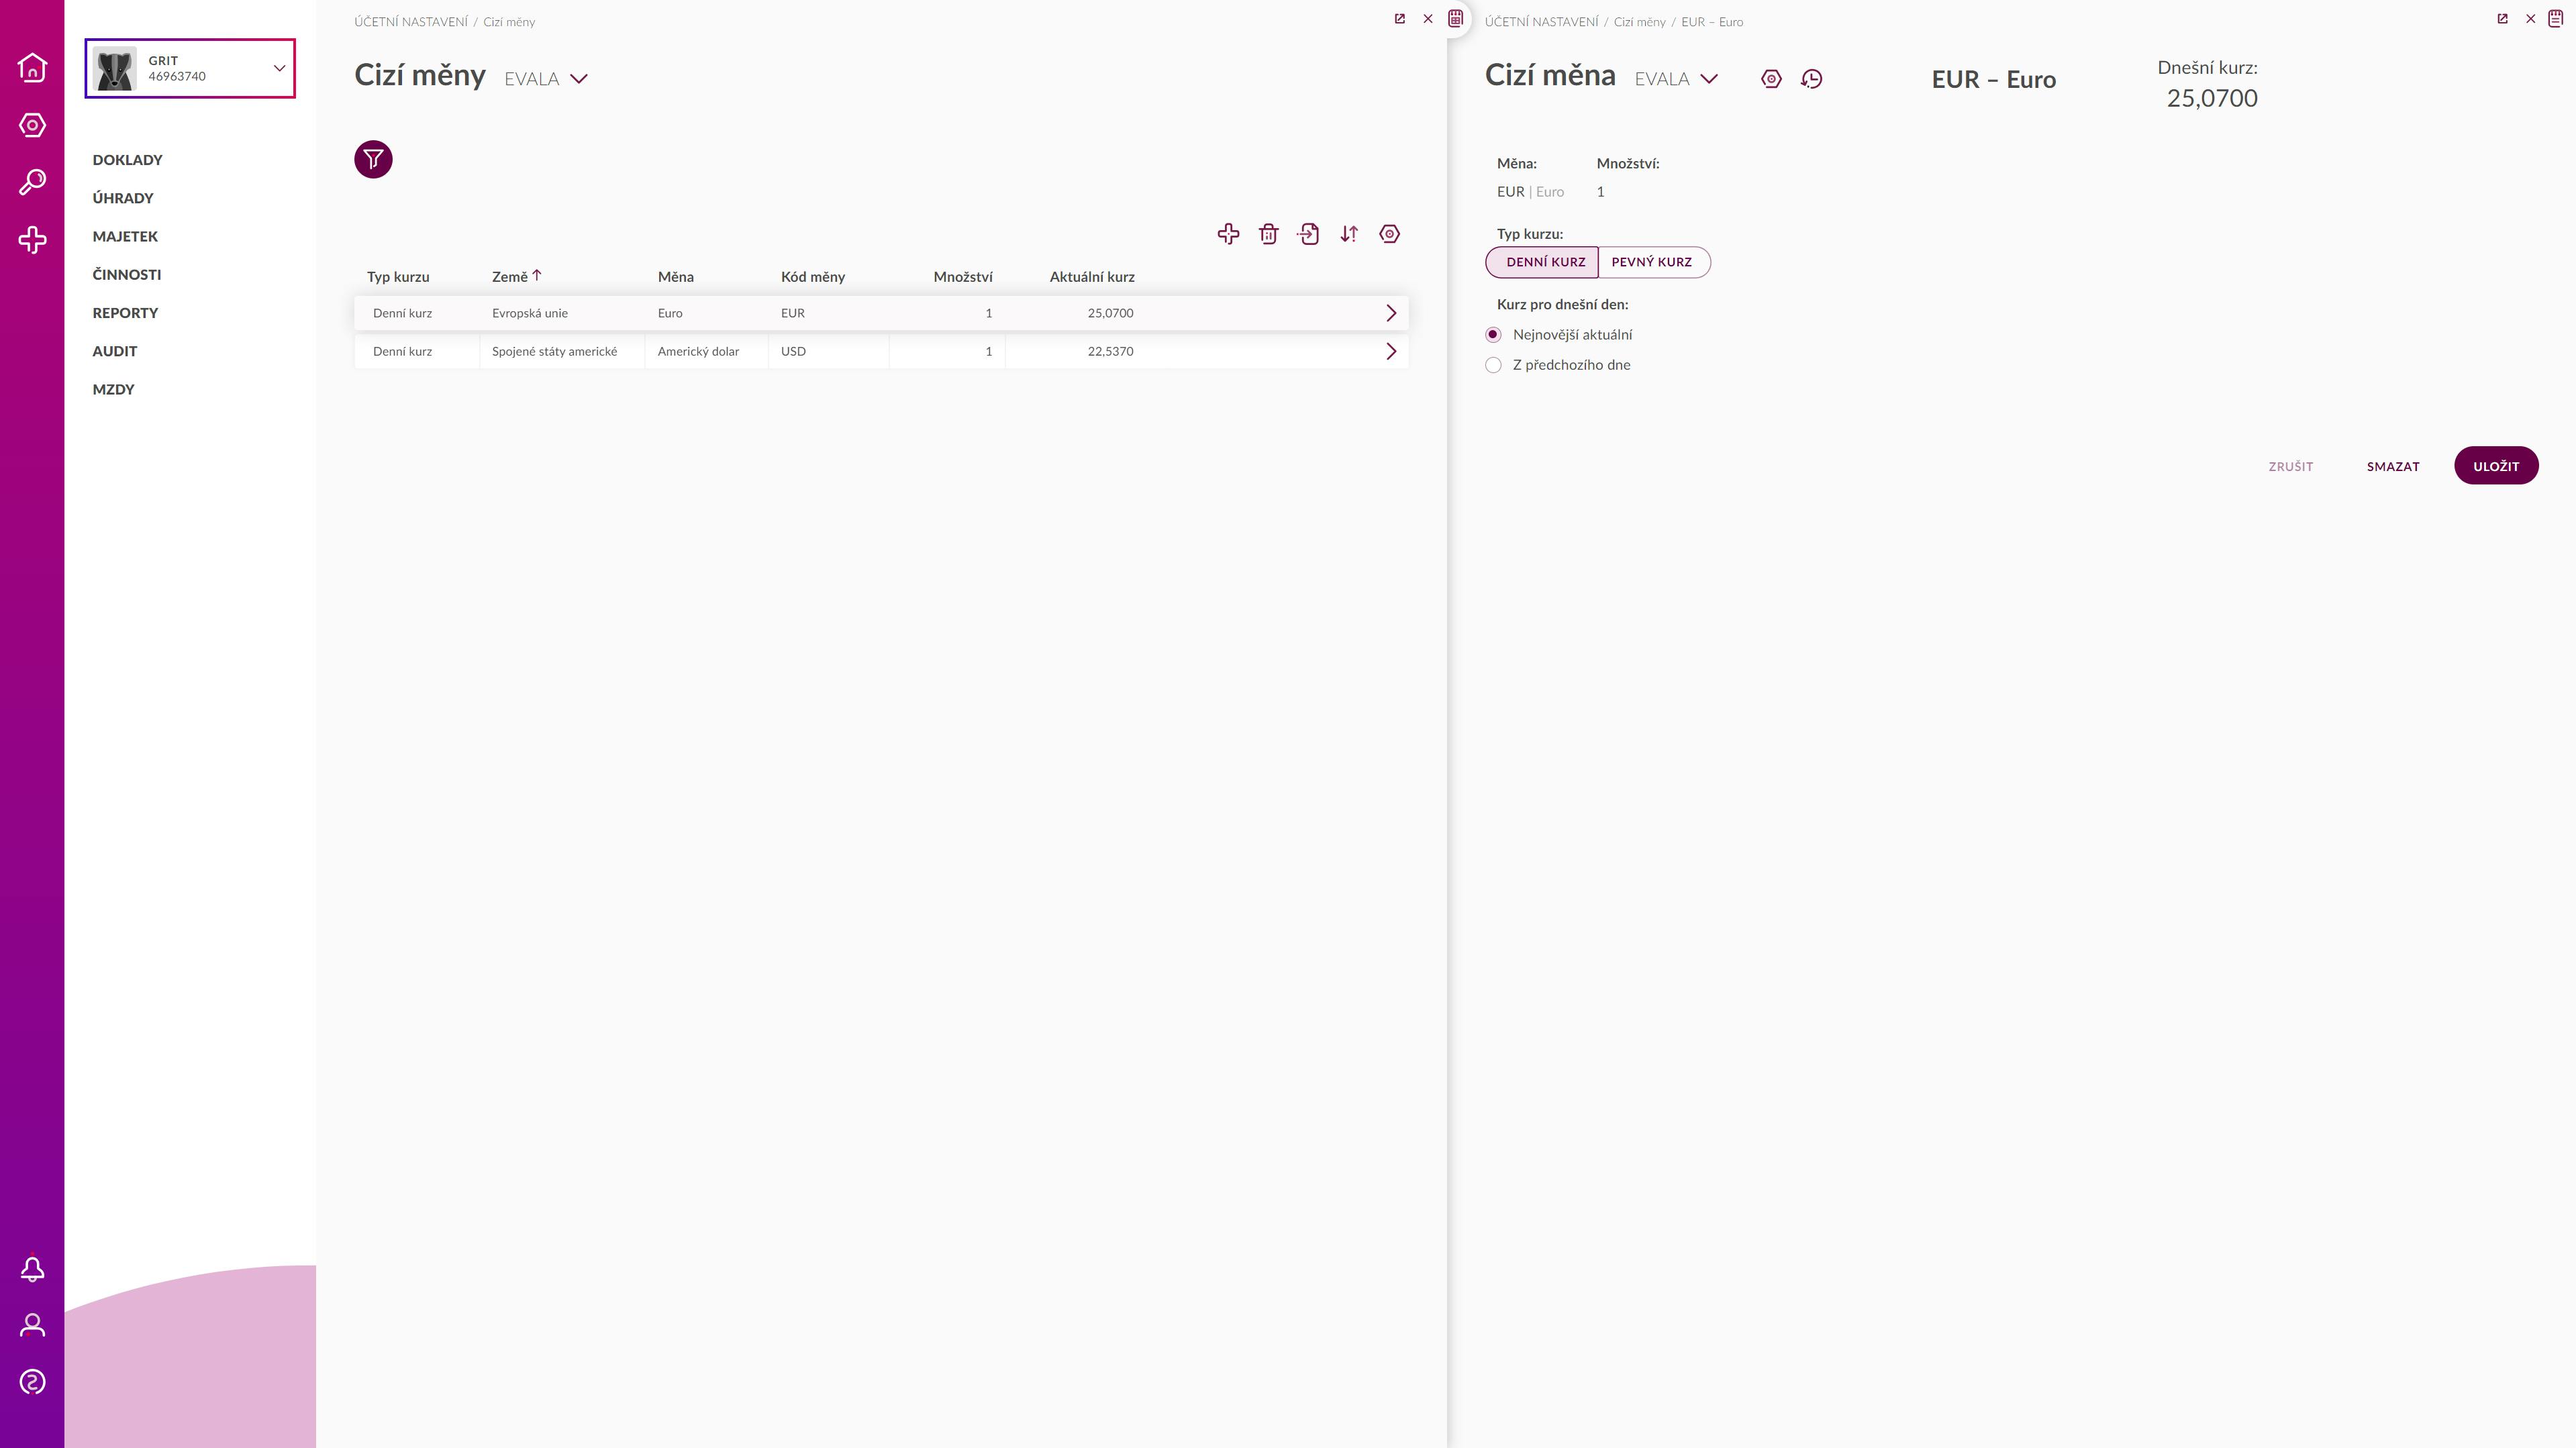Click the Americký dolar cell
The height and width of the screenshot is (1448, 2576).
(706, 351)
